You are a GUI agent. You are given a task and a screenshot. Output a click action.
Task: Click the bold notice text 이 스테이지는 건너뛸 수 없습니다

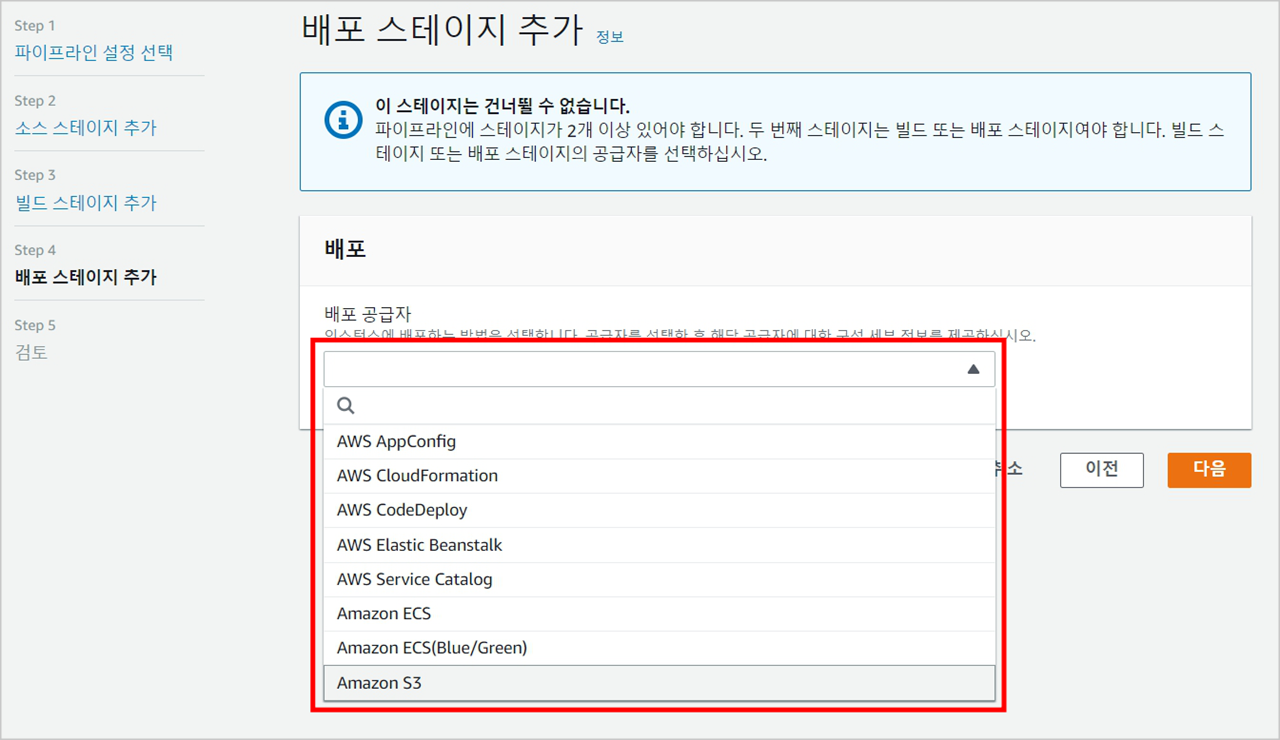502,107
